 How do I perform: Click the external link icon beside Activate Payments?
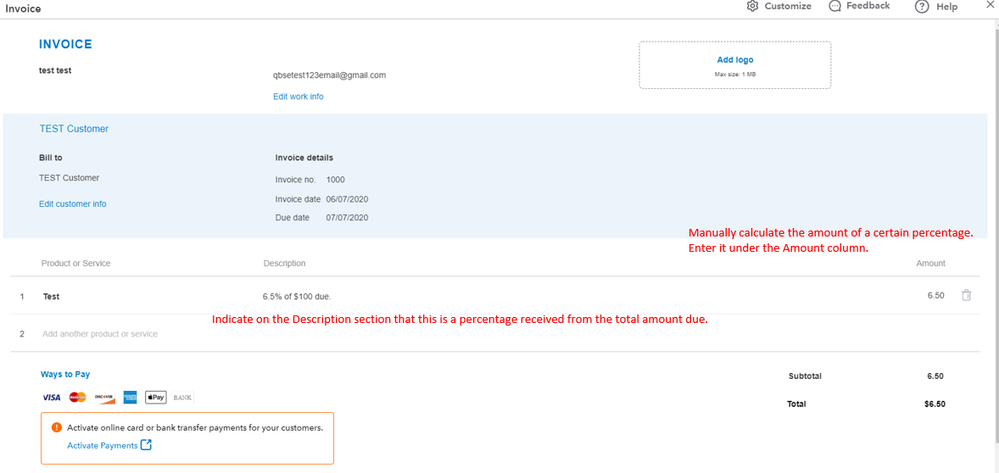click(147, 445)
